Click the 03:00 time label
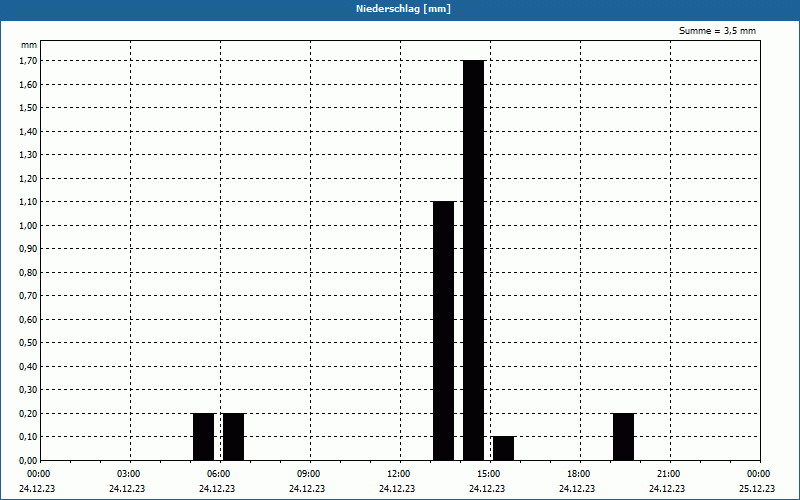This screenshot has height=500, width=800. point(129,474)
